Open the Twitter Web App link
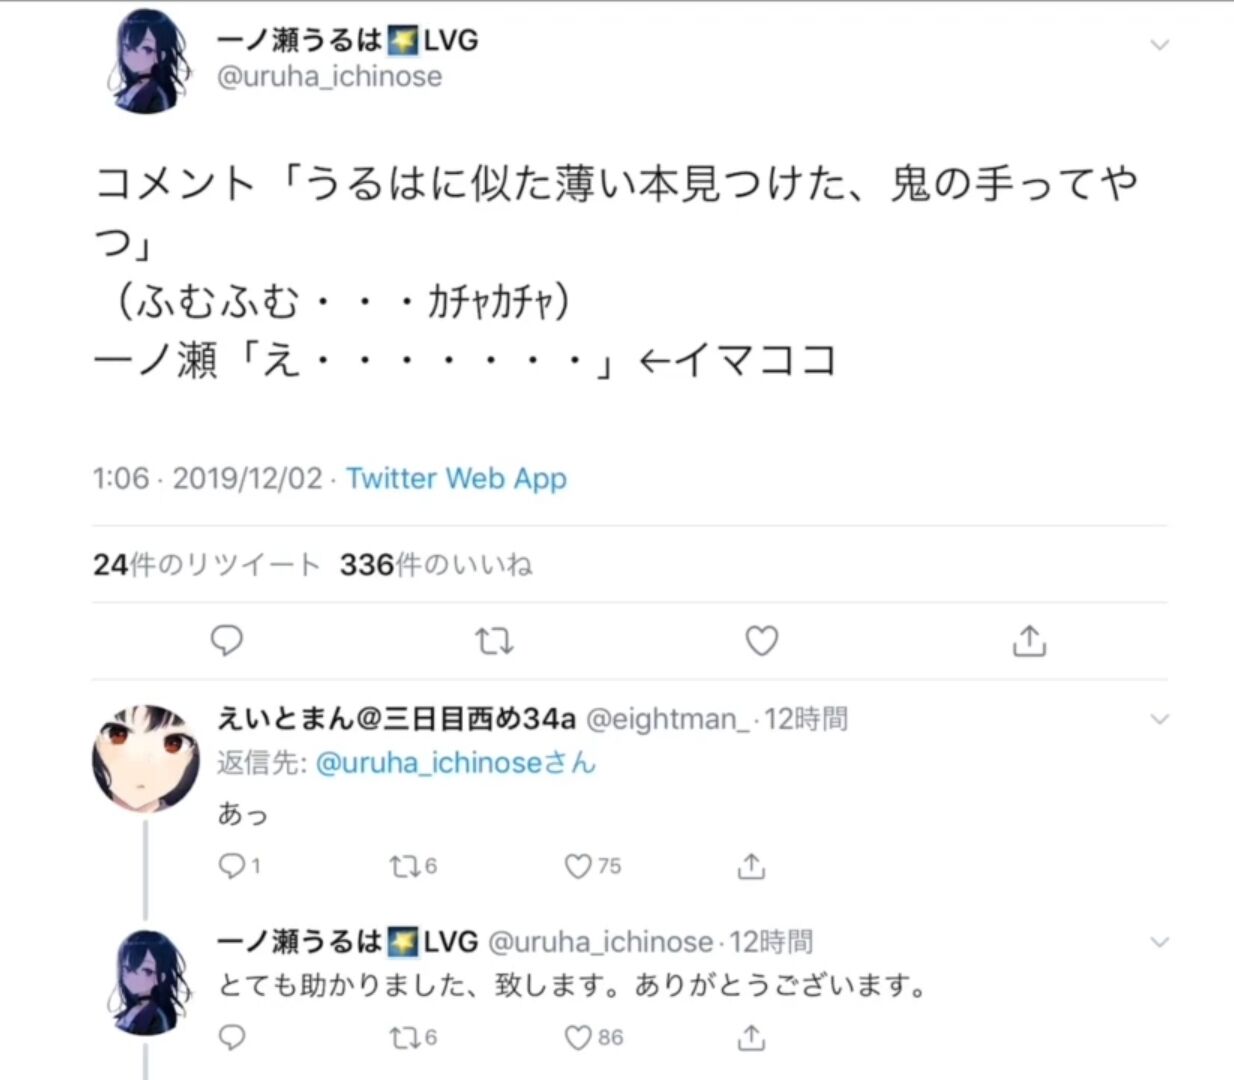Viewport: 1234px width, 1080px height. pyautogui.click(x=456, y=479)
